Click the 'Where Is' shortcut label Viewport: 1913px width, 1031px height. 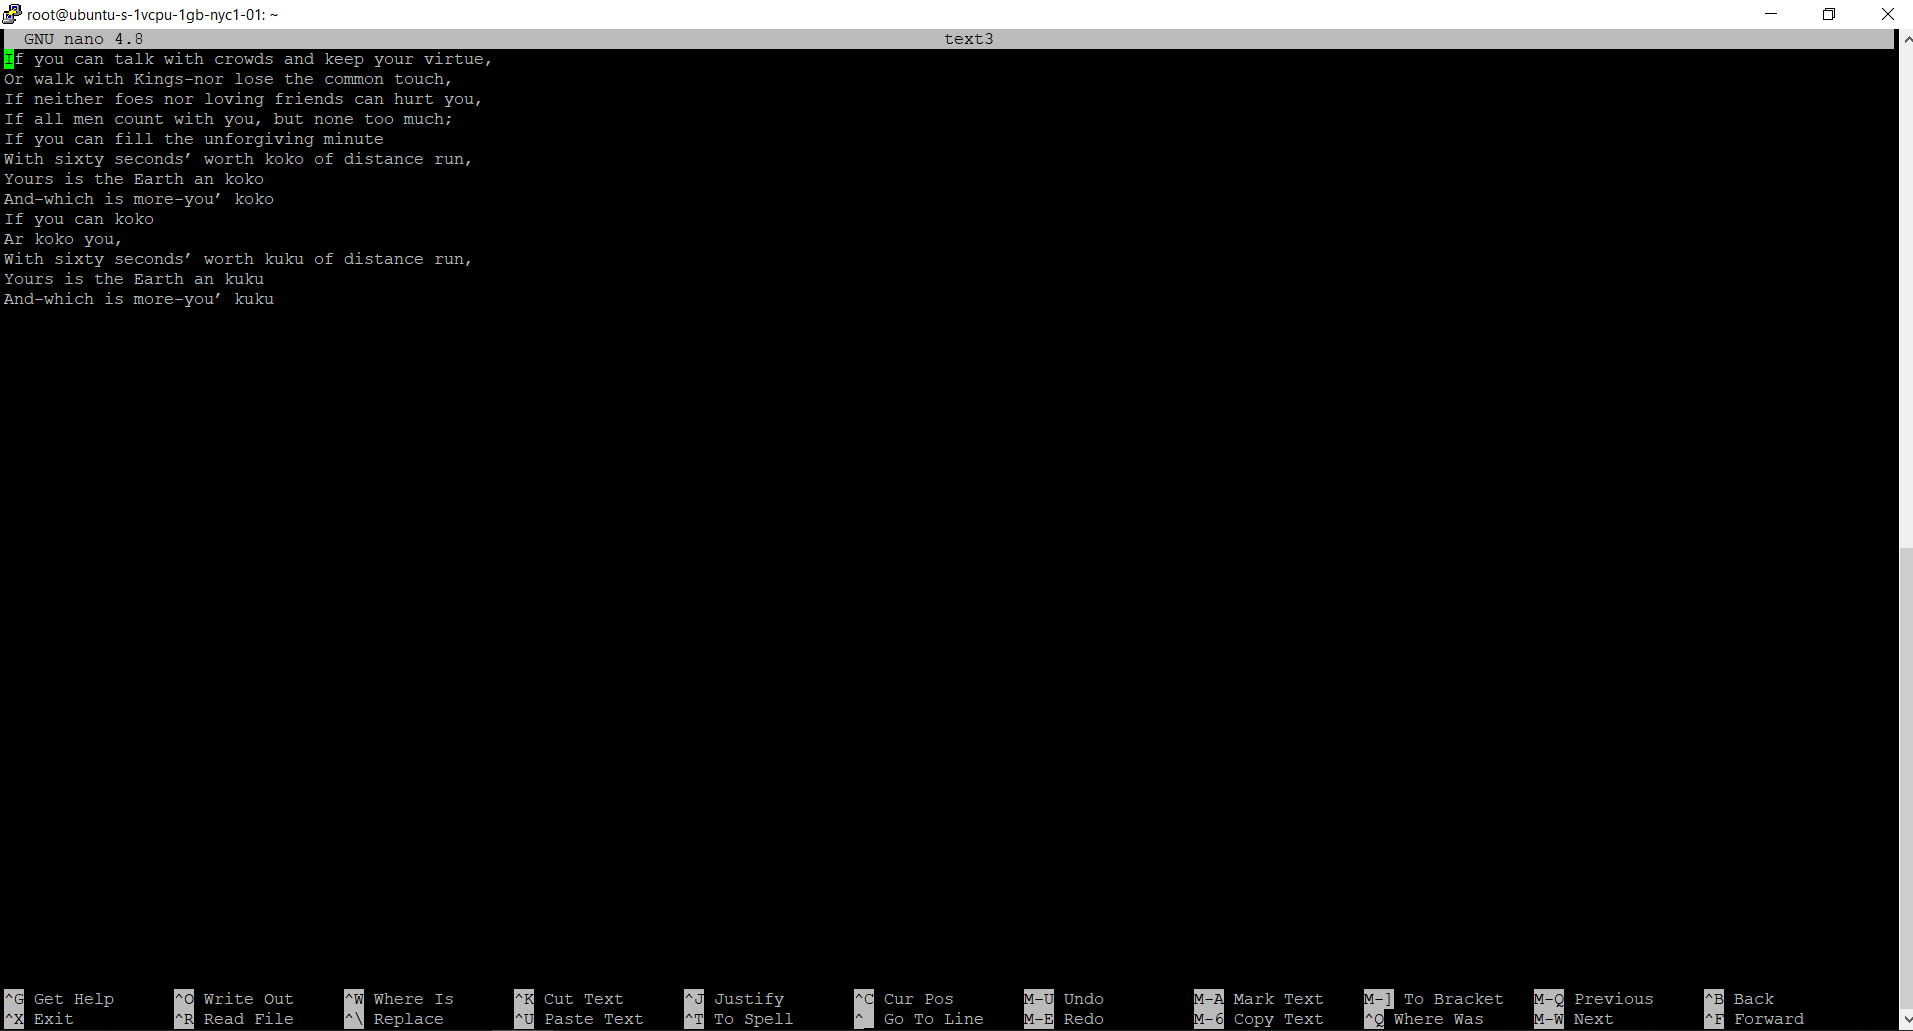coord(414,999)
